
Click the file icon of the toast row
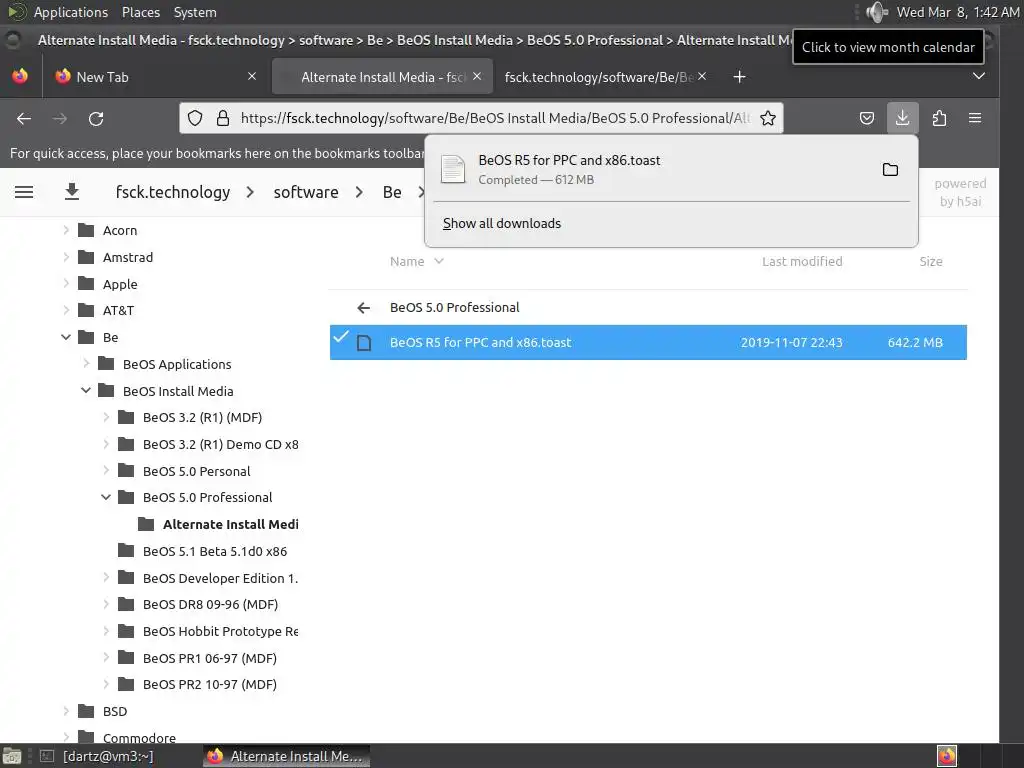pyautogui.click(x=364, y=343)
